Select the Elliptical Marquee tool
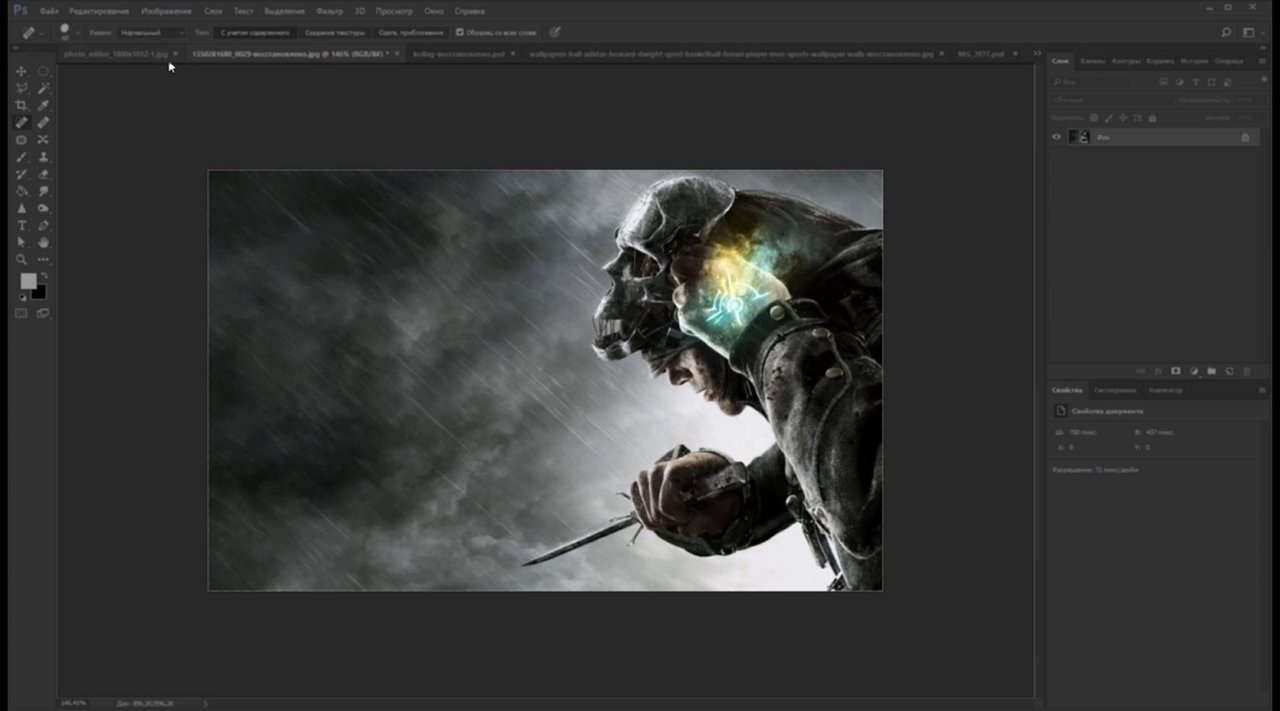1280x711 pixels. 43,71
